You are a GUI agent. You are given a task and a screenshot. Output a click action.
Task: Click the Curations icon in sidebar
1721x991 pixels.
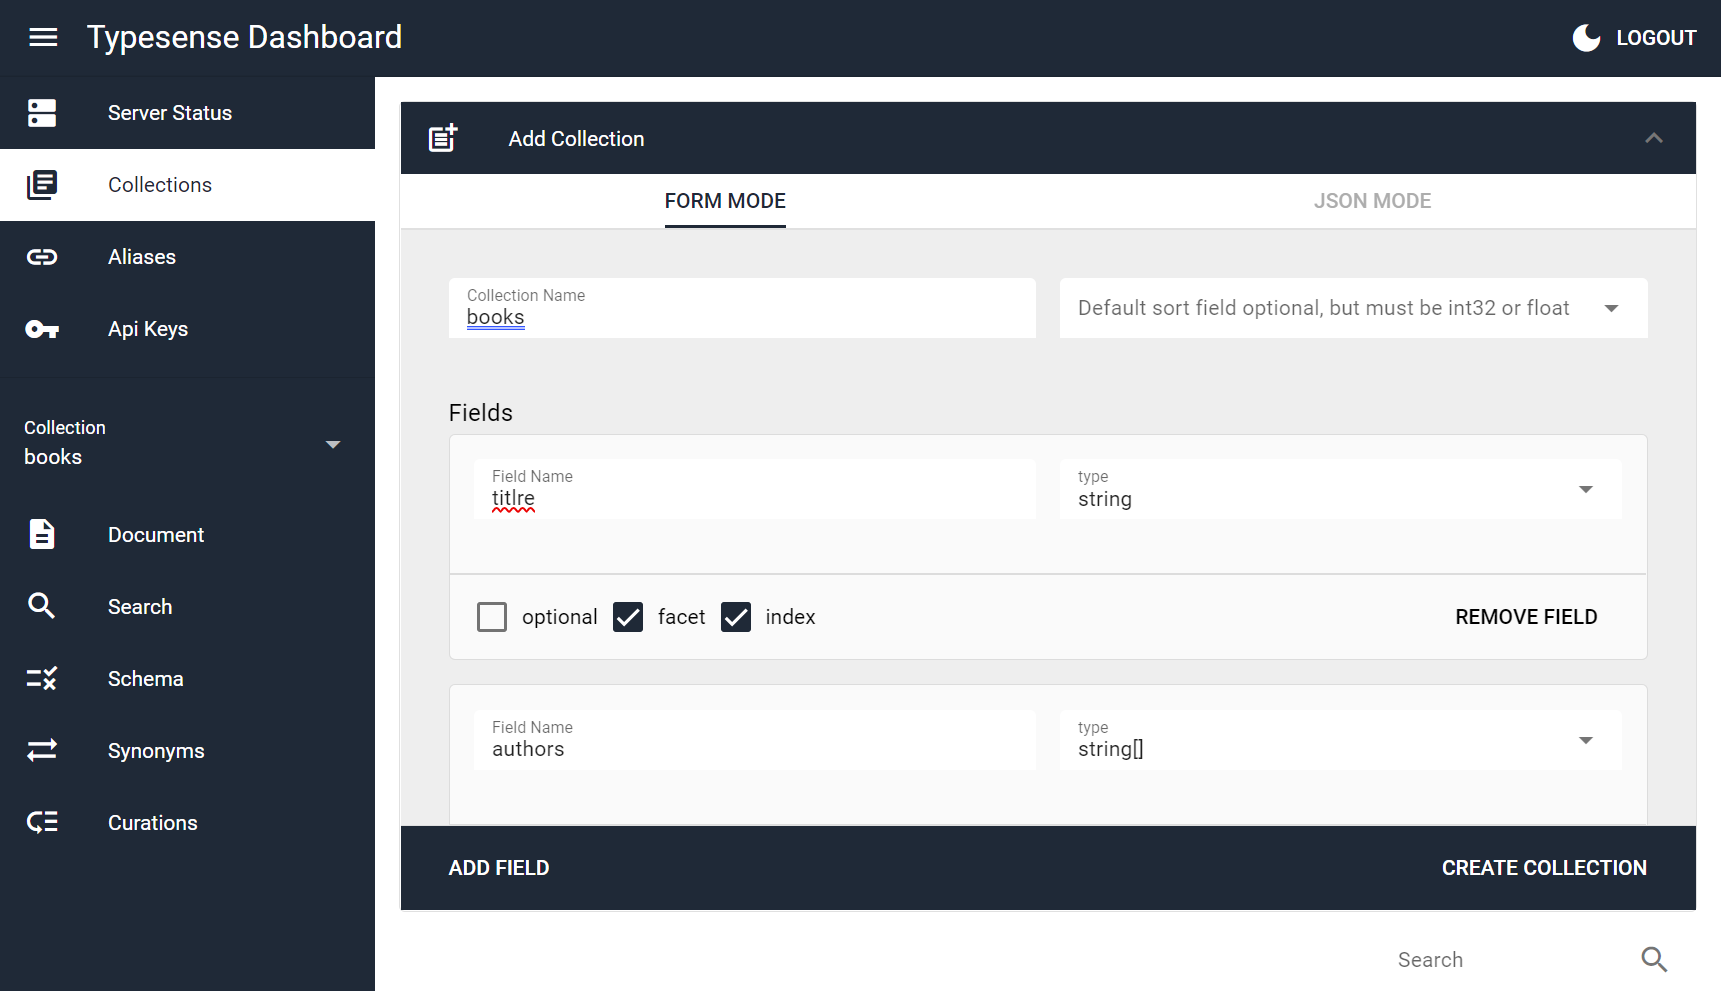pos(42,822)
